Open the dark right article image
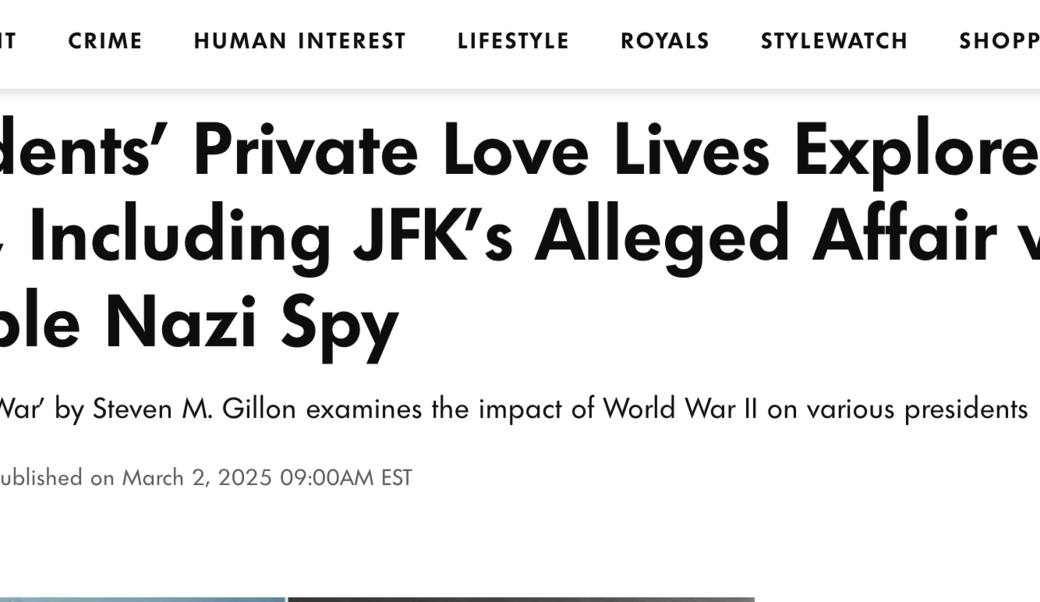Viewport: 1040px width, 602px height. [x=520, y=599]
